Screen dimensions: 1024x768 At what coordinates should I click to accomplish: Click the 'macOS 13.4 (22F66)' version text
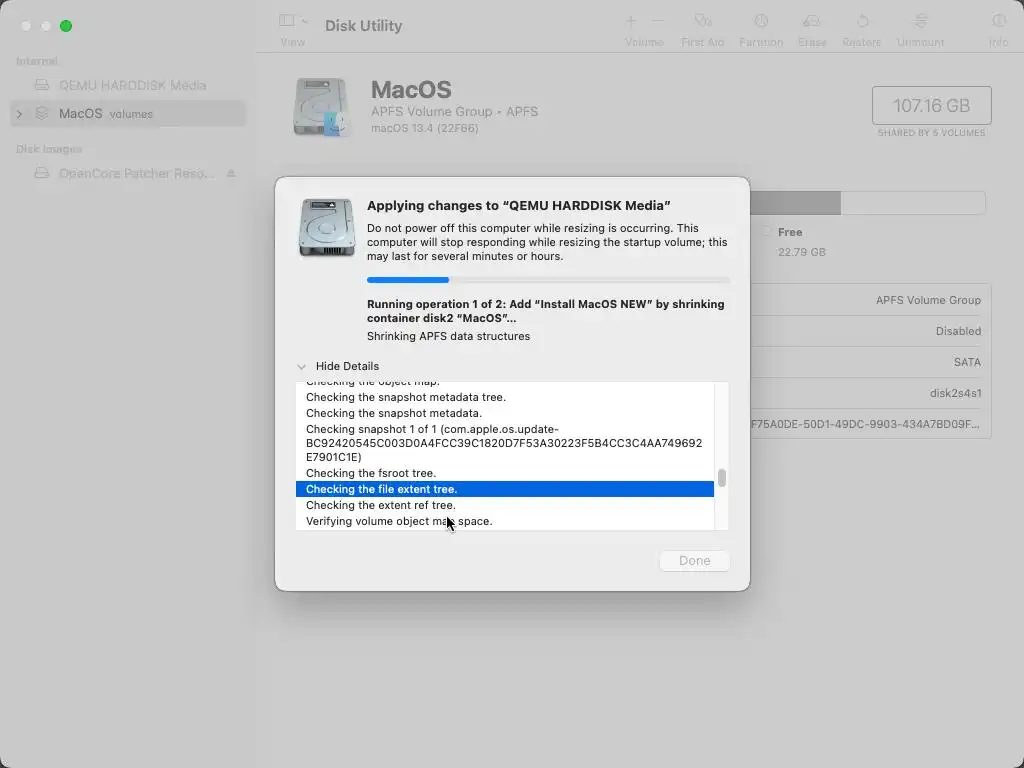(x=424, y=129)
